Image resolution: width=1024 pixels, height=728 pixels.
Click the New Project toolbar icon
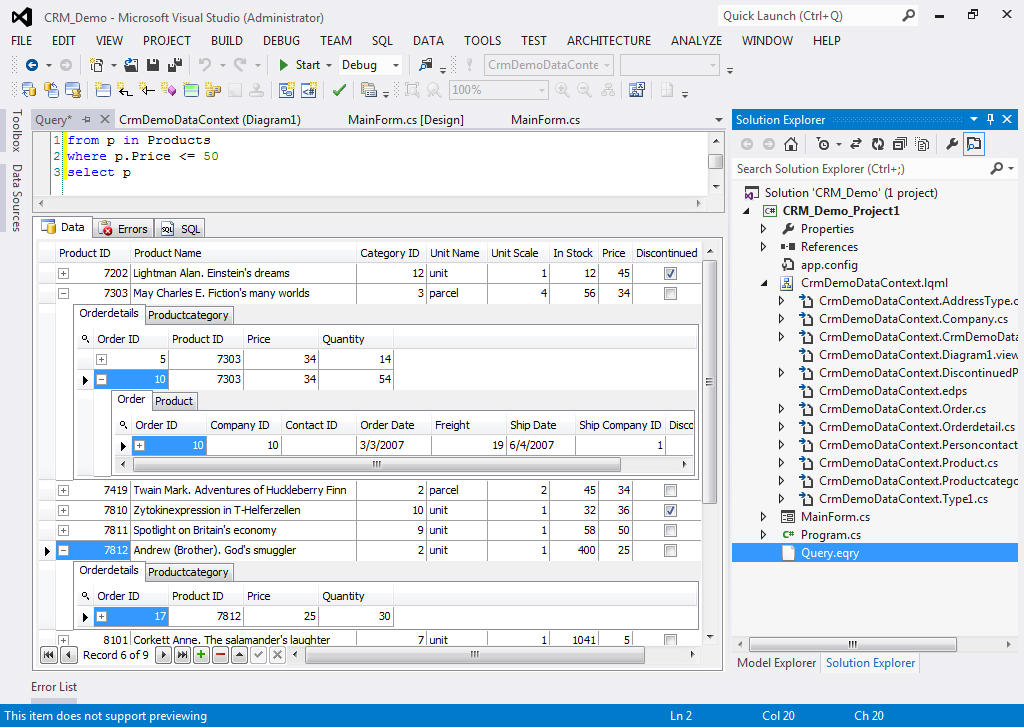(x=97, y=65)
